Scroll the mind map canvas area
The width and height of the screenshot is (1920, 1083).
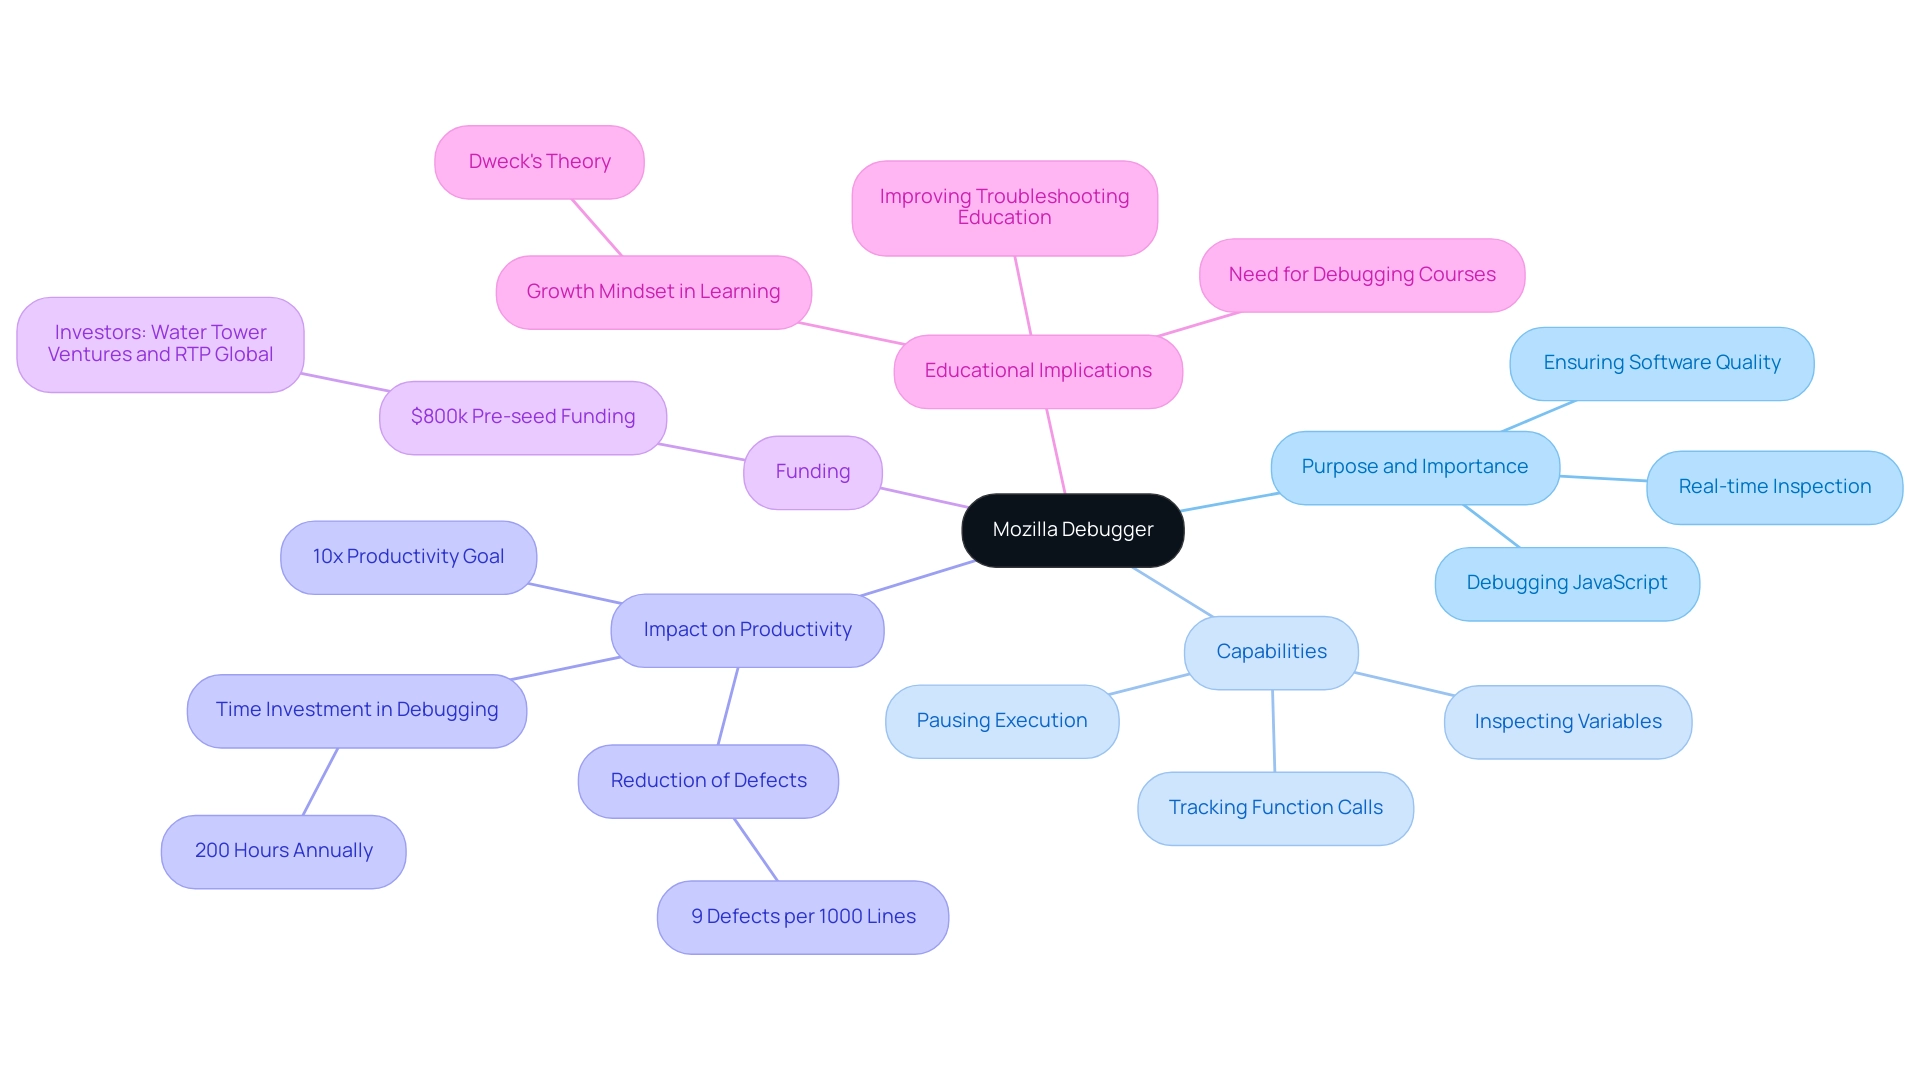point(960,541)
